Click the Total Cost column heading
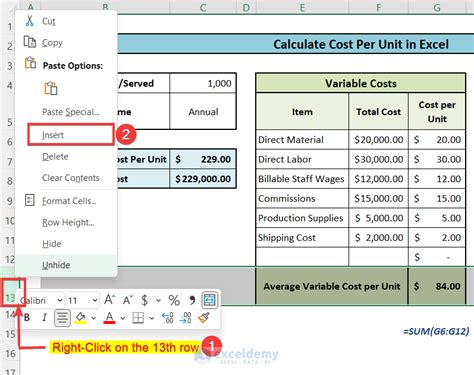This screenshot has height=375, width=474. (378, 111)
